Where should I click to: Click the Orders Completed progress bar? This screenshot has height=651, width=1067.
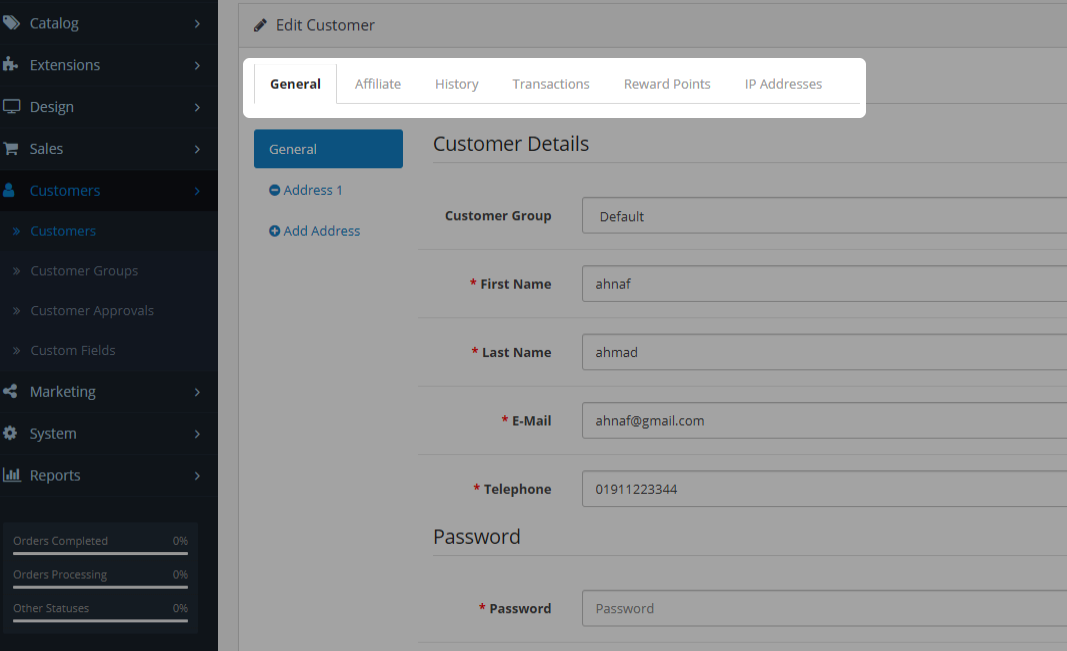(x=100, y=553)
